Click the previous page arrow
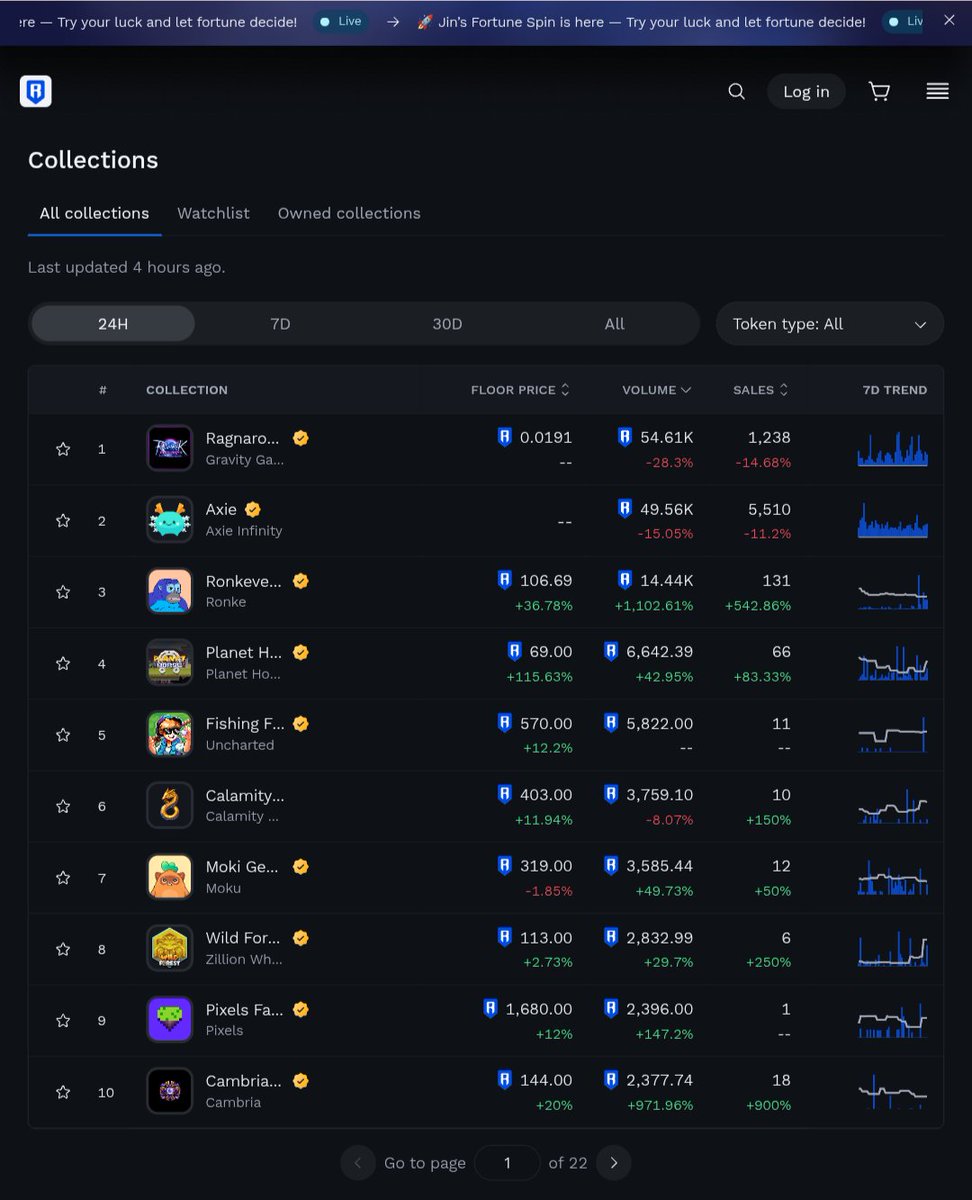Screen dimensions: 972x1200 358,1163
